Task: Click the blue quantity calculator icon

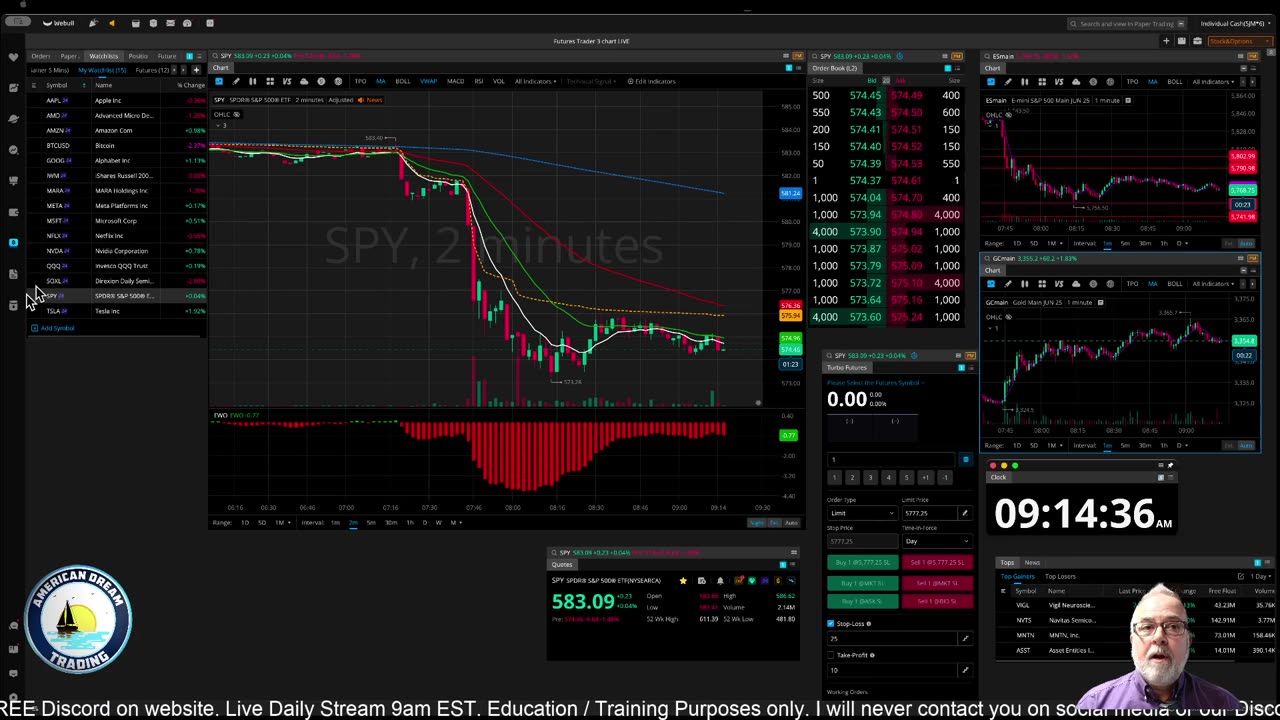Action: pos(965,460)
